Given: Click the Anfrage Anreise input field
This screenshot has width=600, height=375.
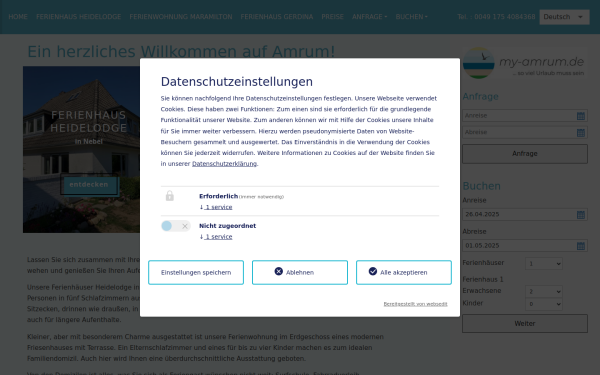Looking at the screenshot, I should 525,116.
